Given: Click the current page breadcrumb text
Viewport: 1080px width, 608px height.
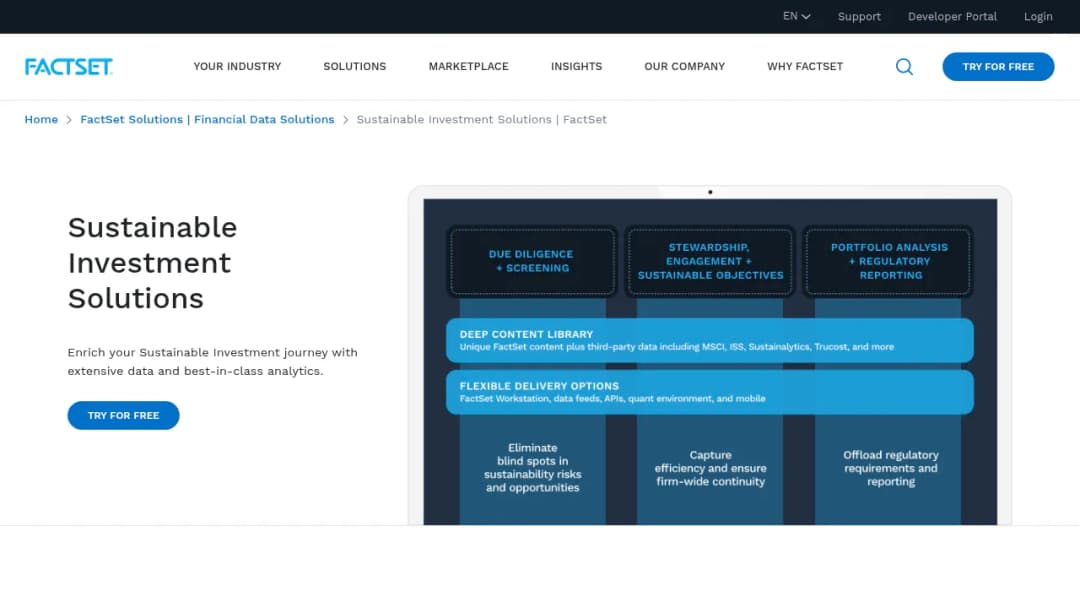Looking at the screenshot, I should 481,119.
